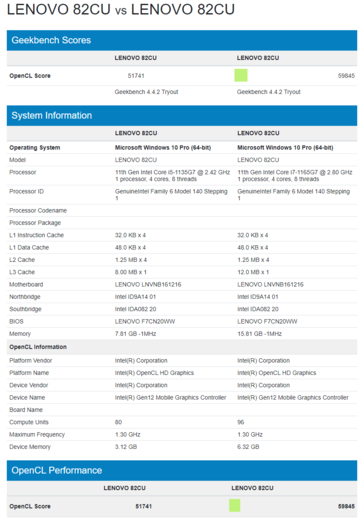Click the Platform Name row label
The image size is (364, 519).
[29, 373]
